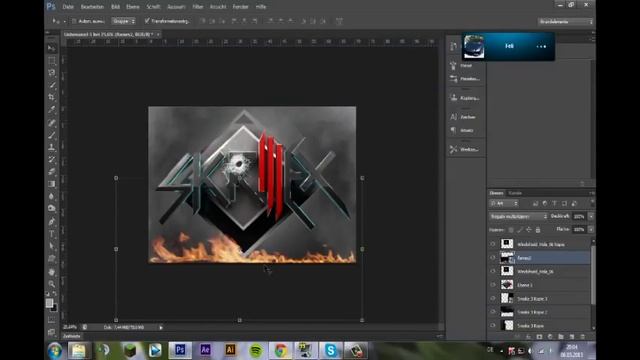Open Illustrator from the taskbar
Viewport: 640px width, 360px height.
coord(230,350)
